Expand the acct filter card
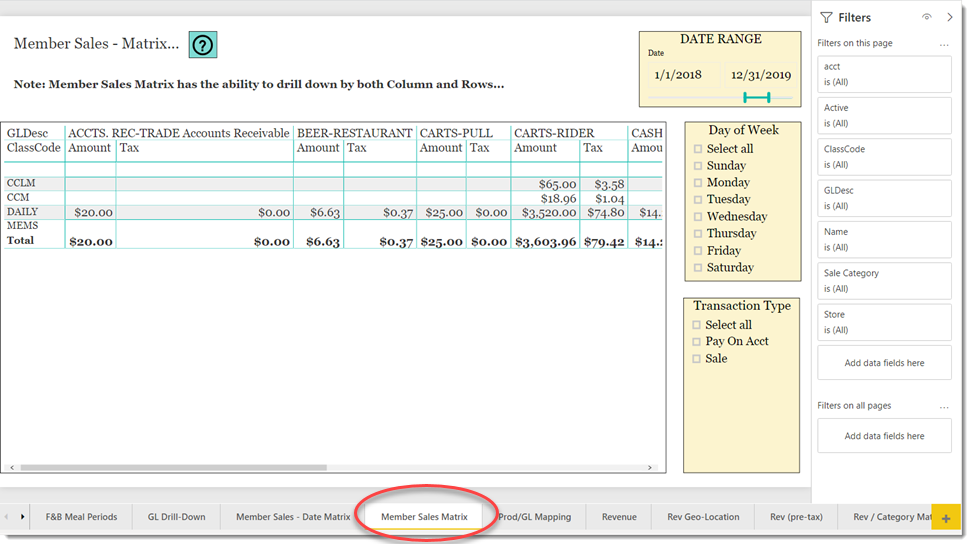 [884, 74]
